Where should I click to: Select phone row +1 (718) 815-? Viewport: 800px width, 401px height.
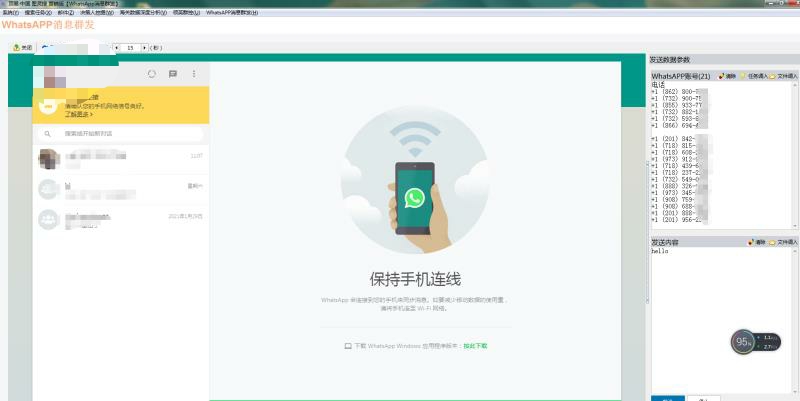coord(679,145)
